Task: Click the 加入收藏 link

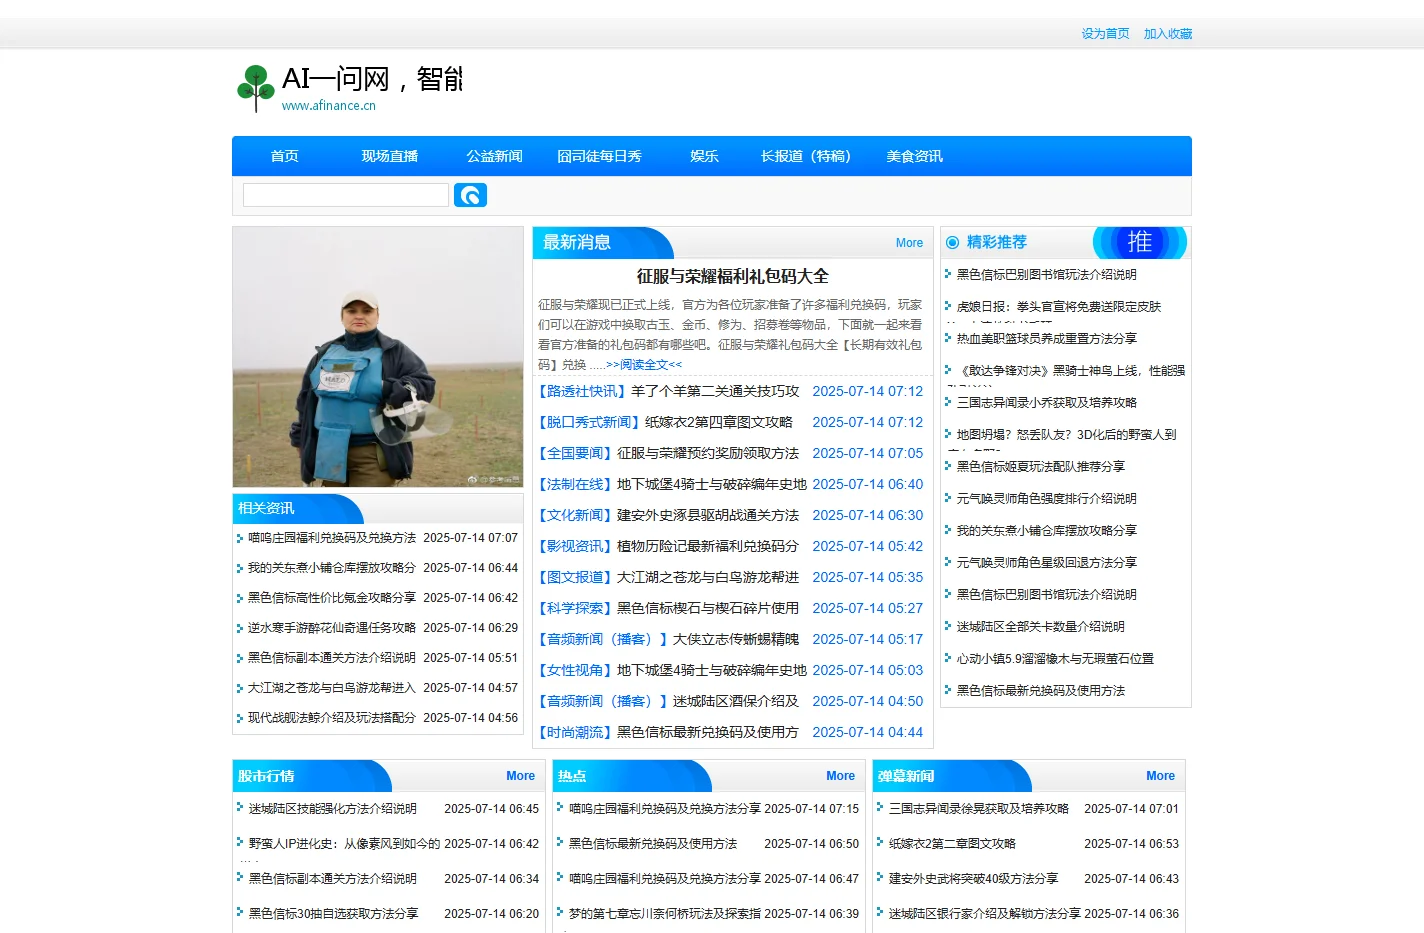Action: tap(1168, 33)
